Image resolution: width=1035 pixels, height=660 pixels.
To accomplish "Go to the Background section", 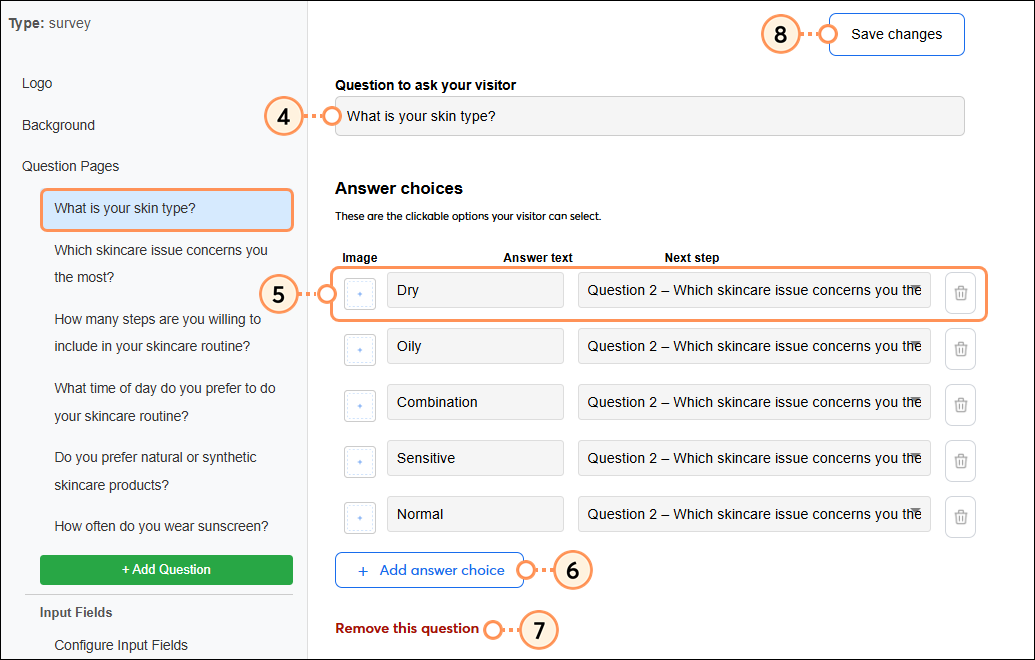I will point(58,125).
